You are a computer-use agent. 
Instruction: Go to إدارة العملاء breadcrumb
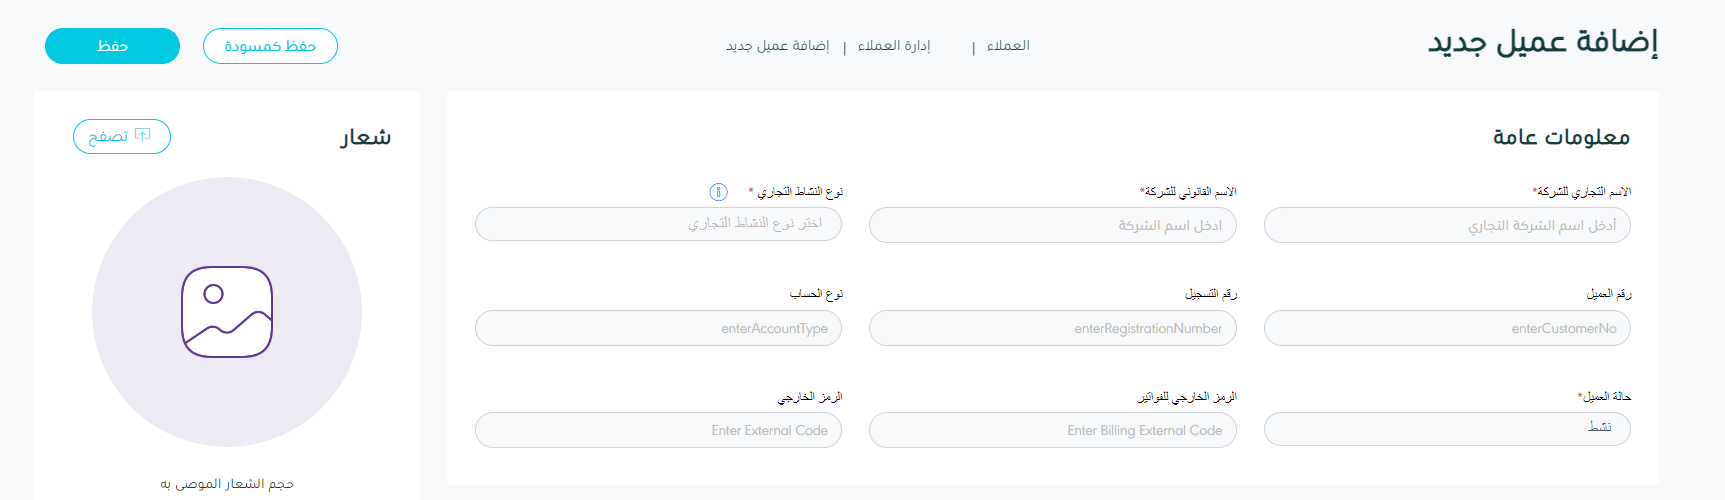[894, 46]
